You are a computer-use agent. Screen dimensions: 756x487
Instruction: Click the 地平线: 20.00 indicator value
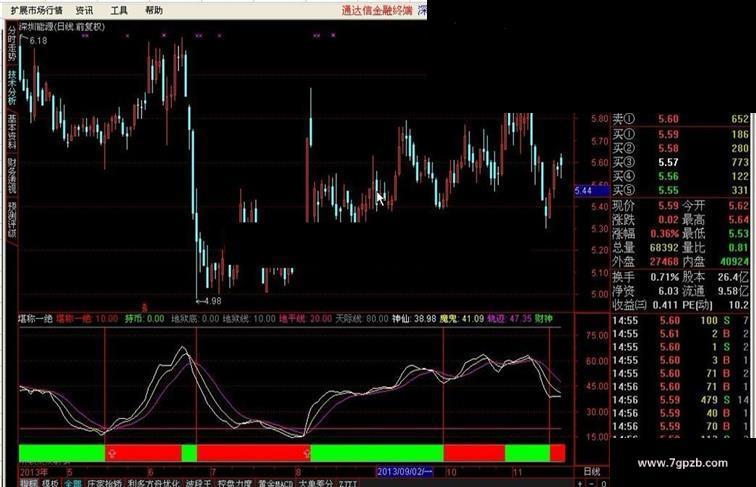[305, 318]
